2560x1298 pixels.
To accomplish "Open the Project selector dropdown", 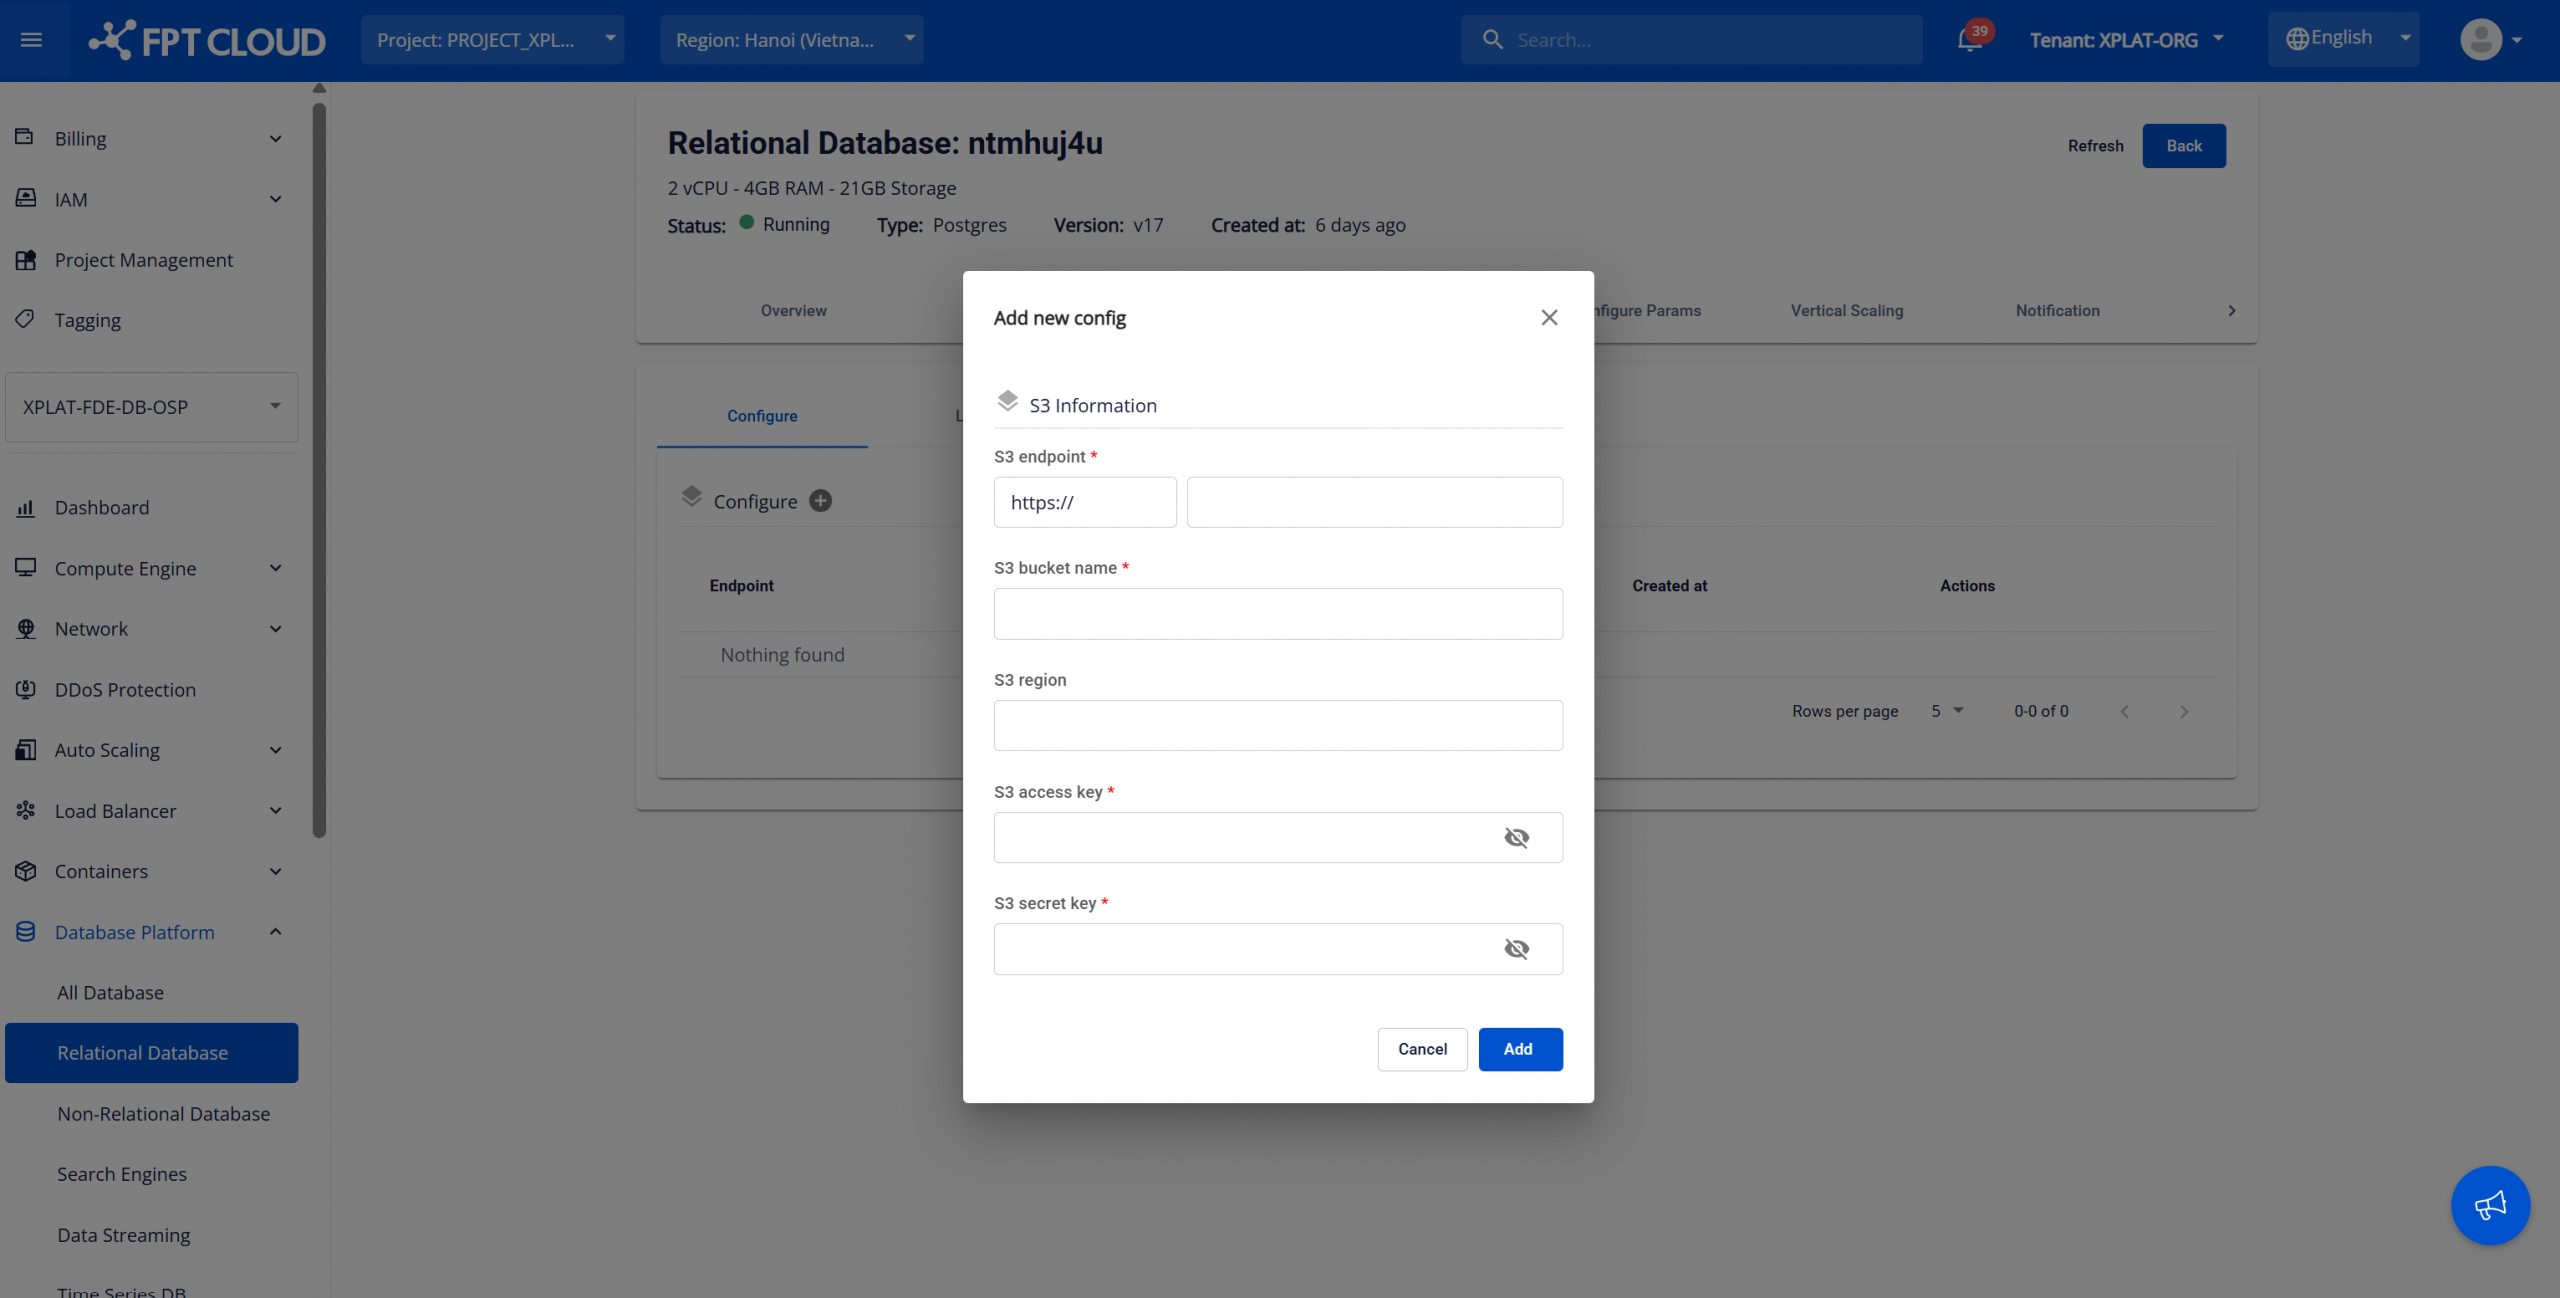I will point(492,40).
